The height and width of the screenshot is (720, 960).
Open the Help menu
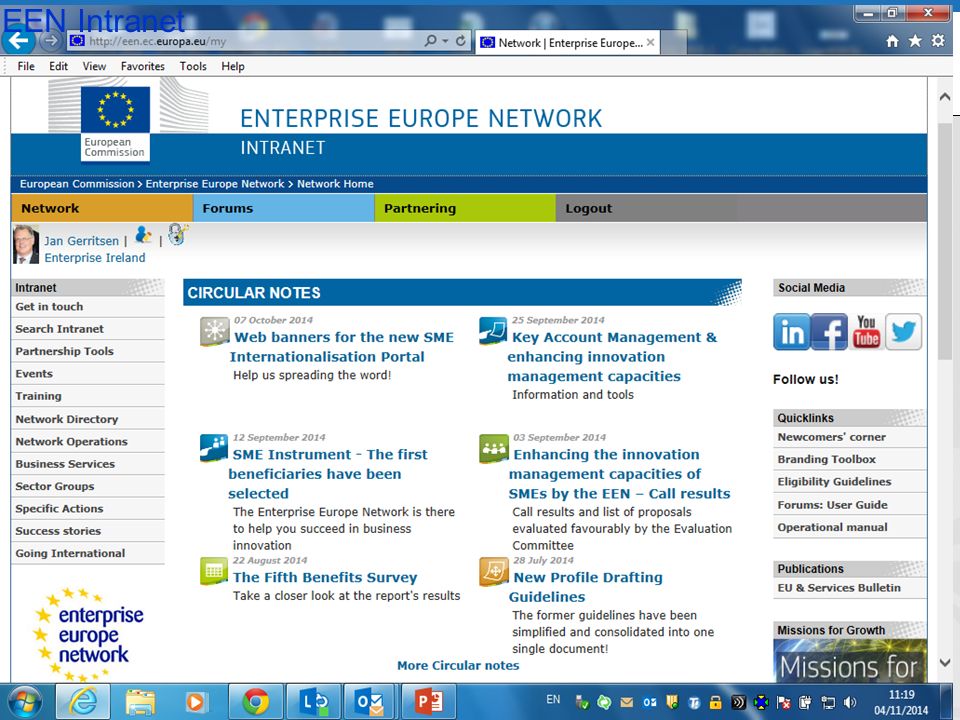coord(233,66)
